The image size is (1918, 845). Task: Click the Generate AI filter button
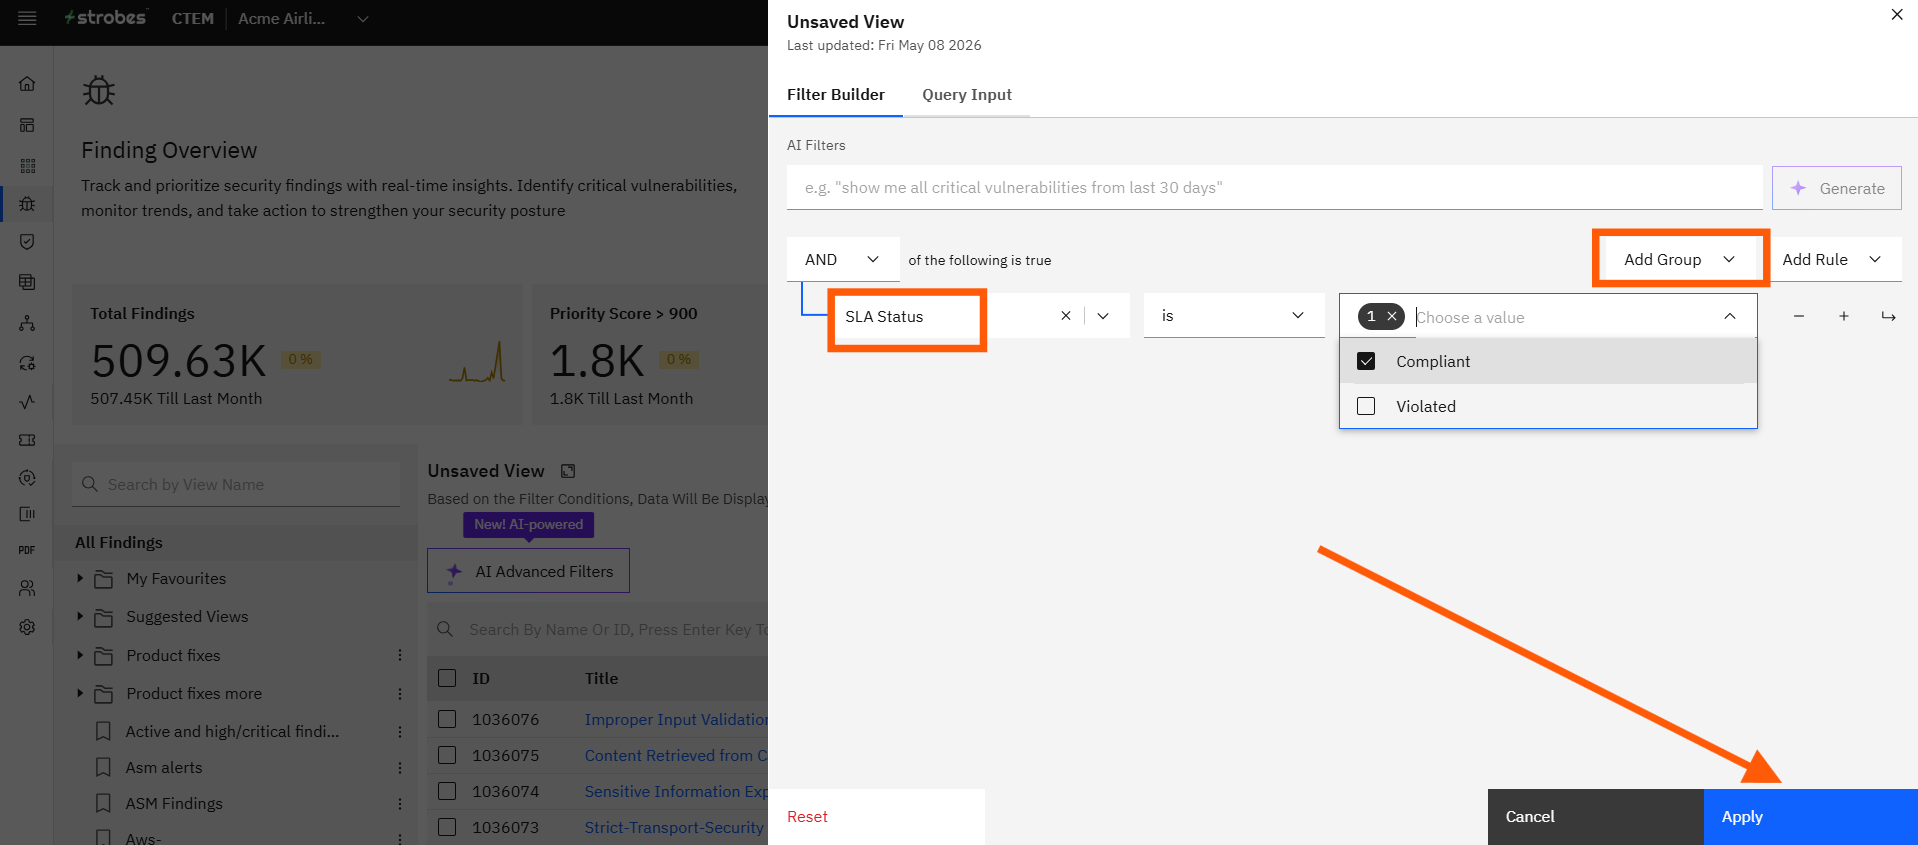click(x=1837, y=188)
